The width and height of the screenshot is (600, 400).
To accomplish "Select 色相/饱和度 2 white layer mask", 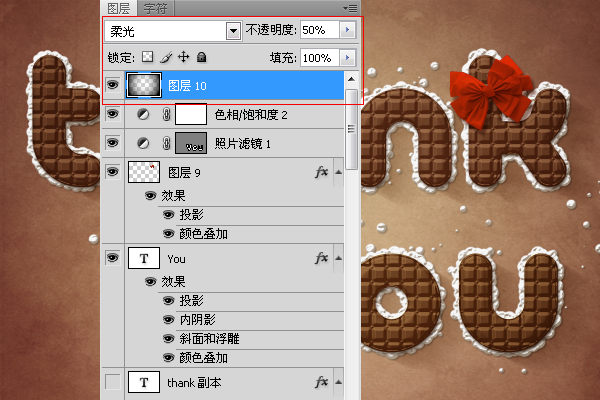I will 191,114.
